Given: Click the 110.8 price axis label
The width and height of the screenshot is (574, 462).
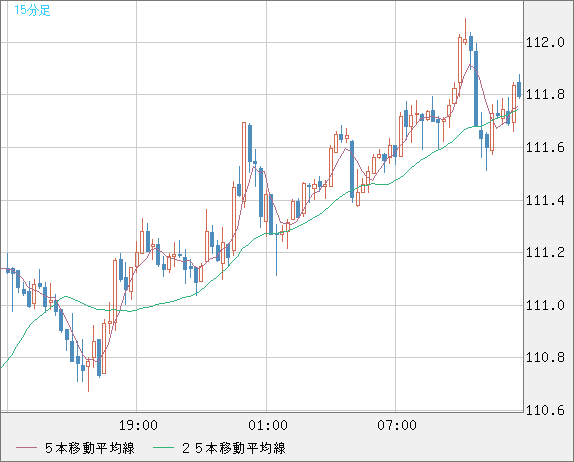Looking at the screenshot, I should [545, 358].
